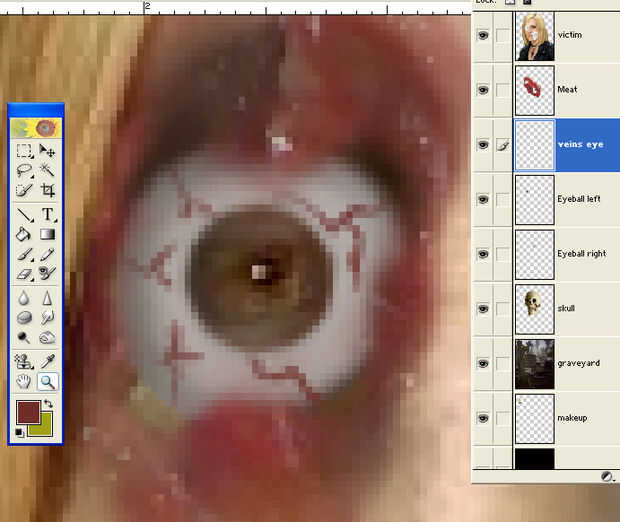The height and width of the screenshot is (522, 620).
Task: Swap foreground and background colors
Action: click(48, 404)
